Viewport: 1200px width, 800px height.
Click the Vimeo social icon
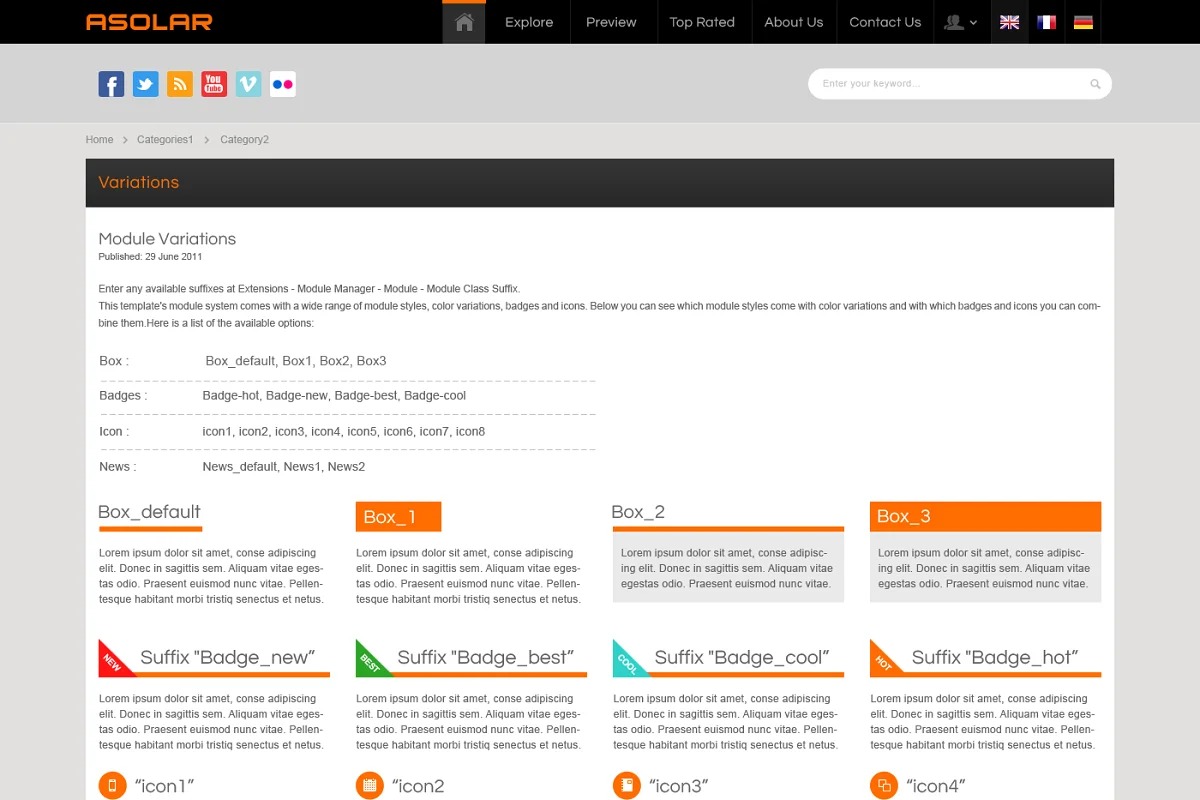click(x=249, y=84)
